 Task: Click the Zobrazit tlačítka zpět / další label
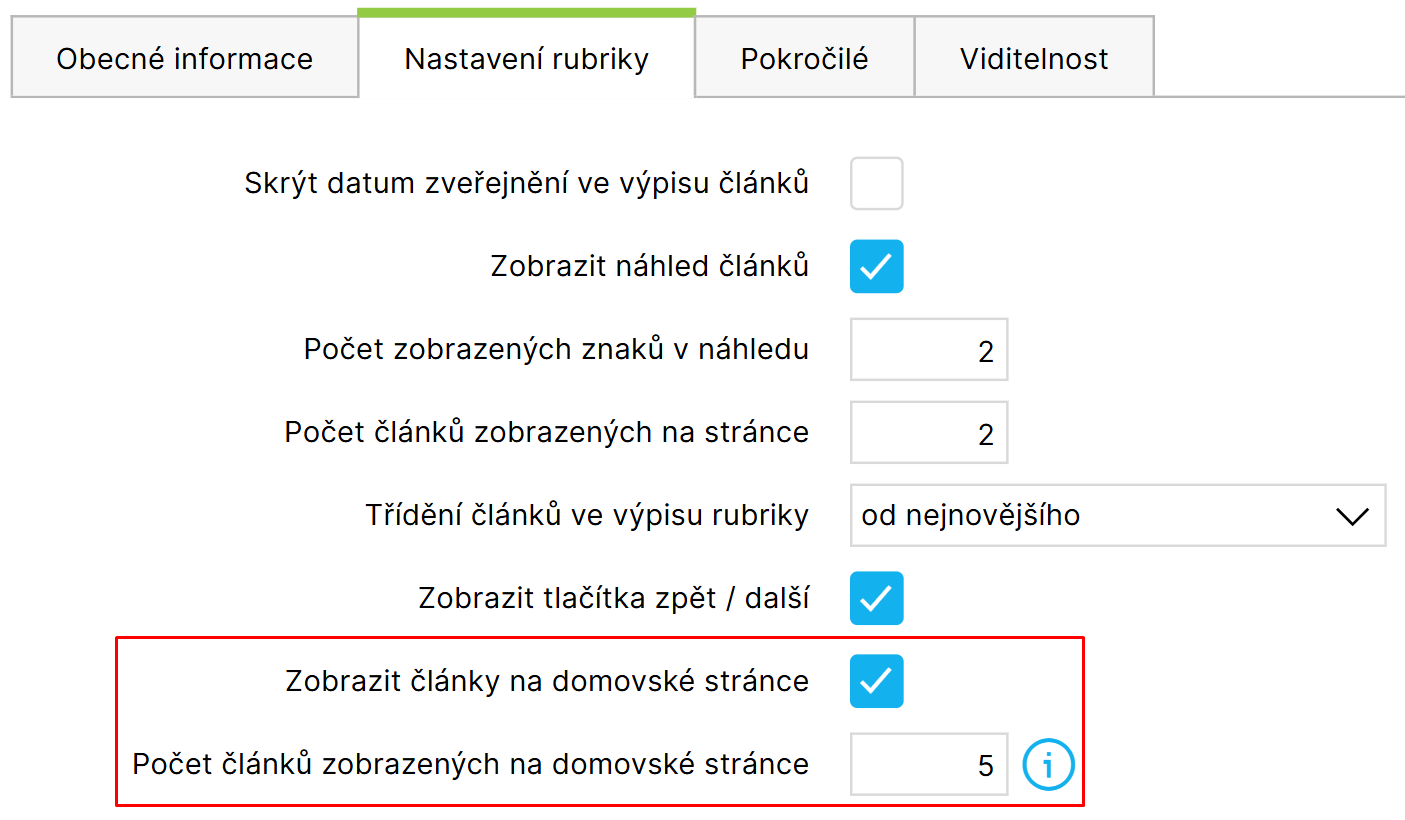point(613,598)
